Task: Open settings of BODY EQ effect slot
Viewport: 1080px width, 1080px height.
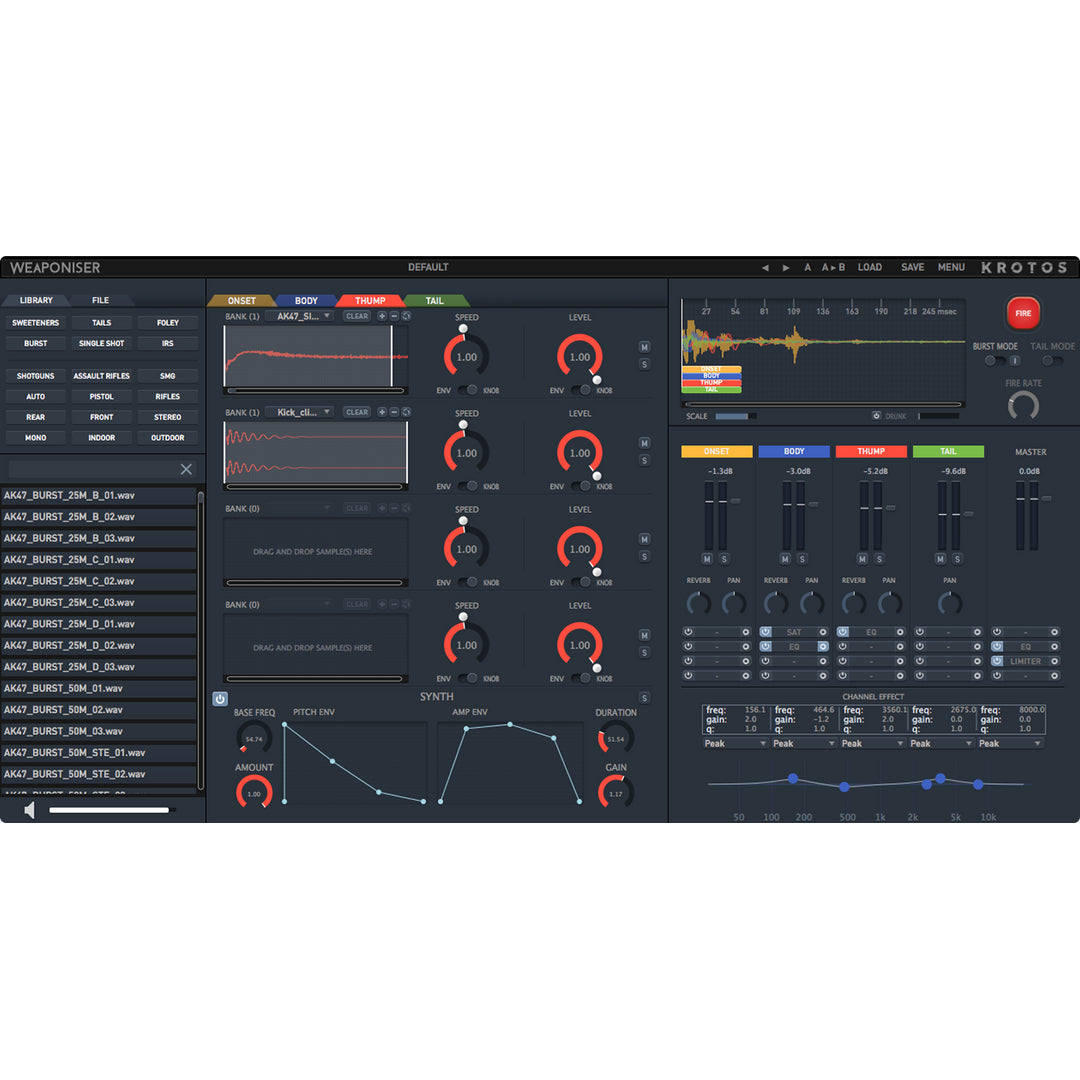Action: pyautogui.click(x=822, y=647)
